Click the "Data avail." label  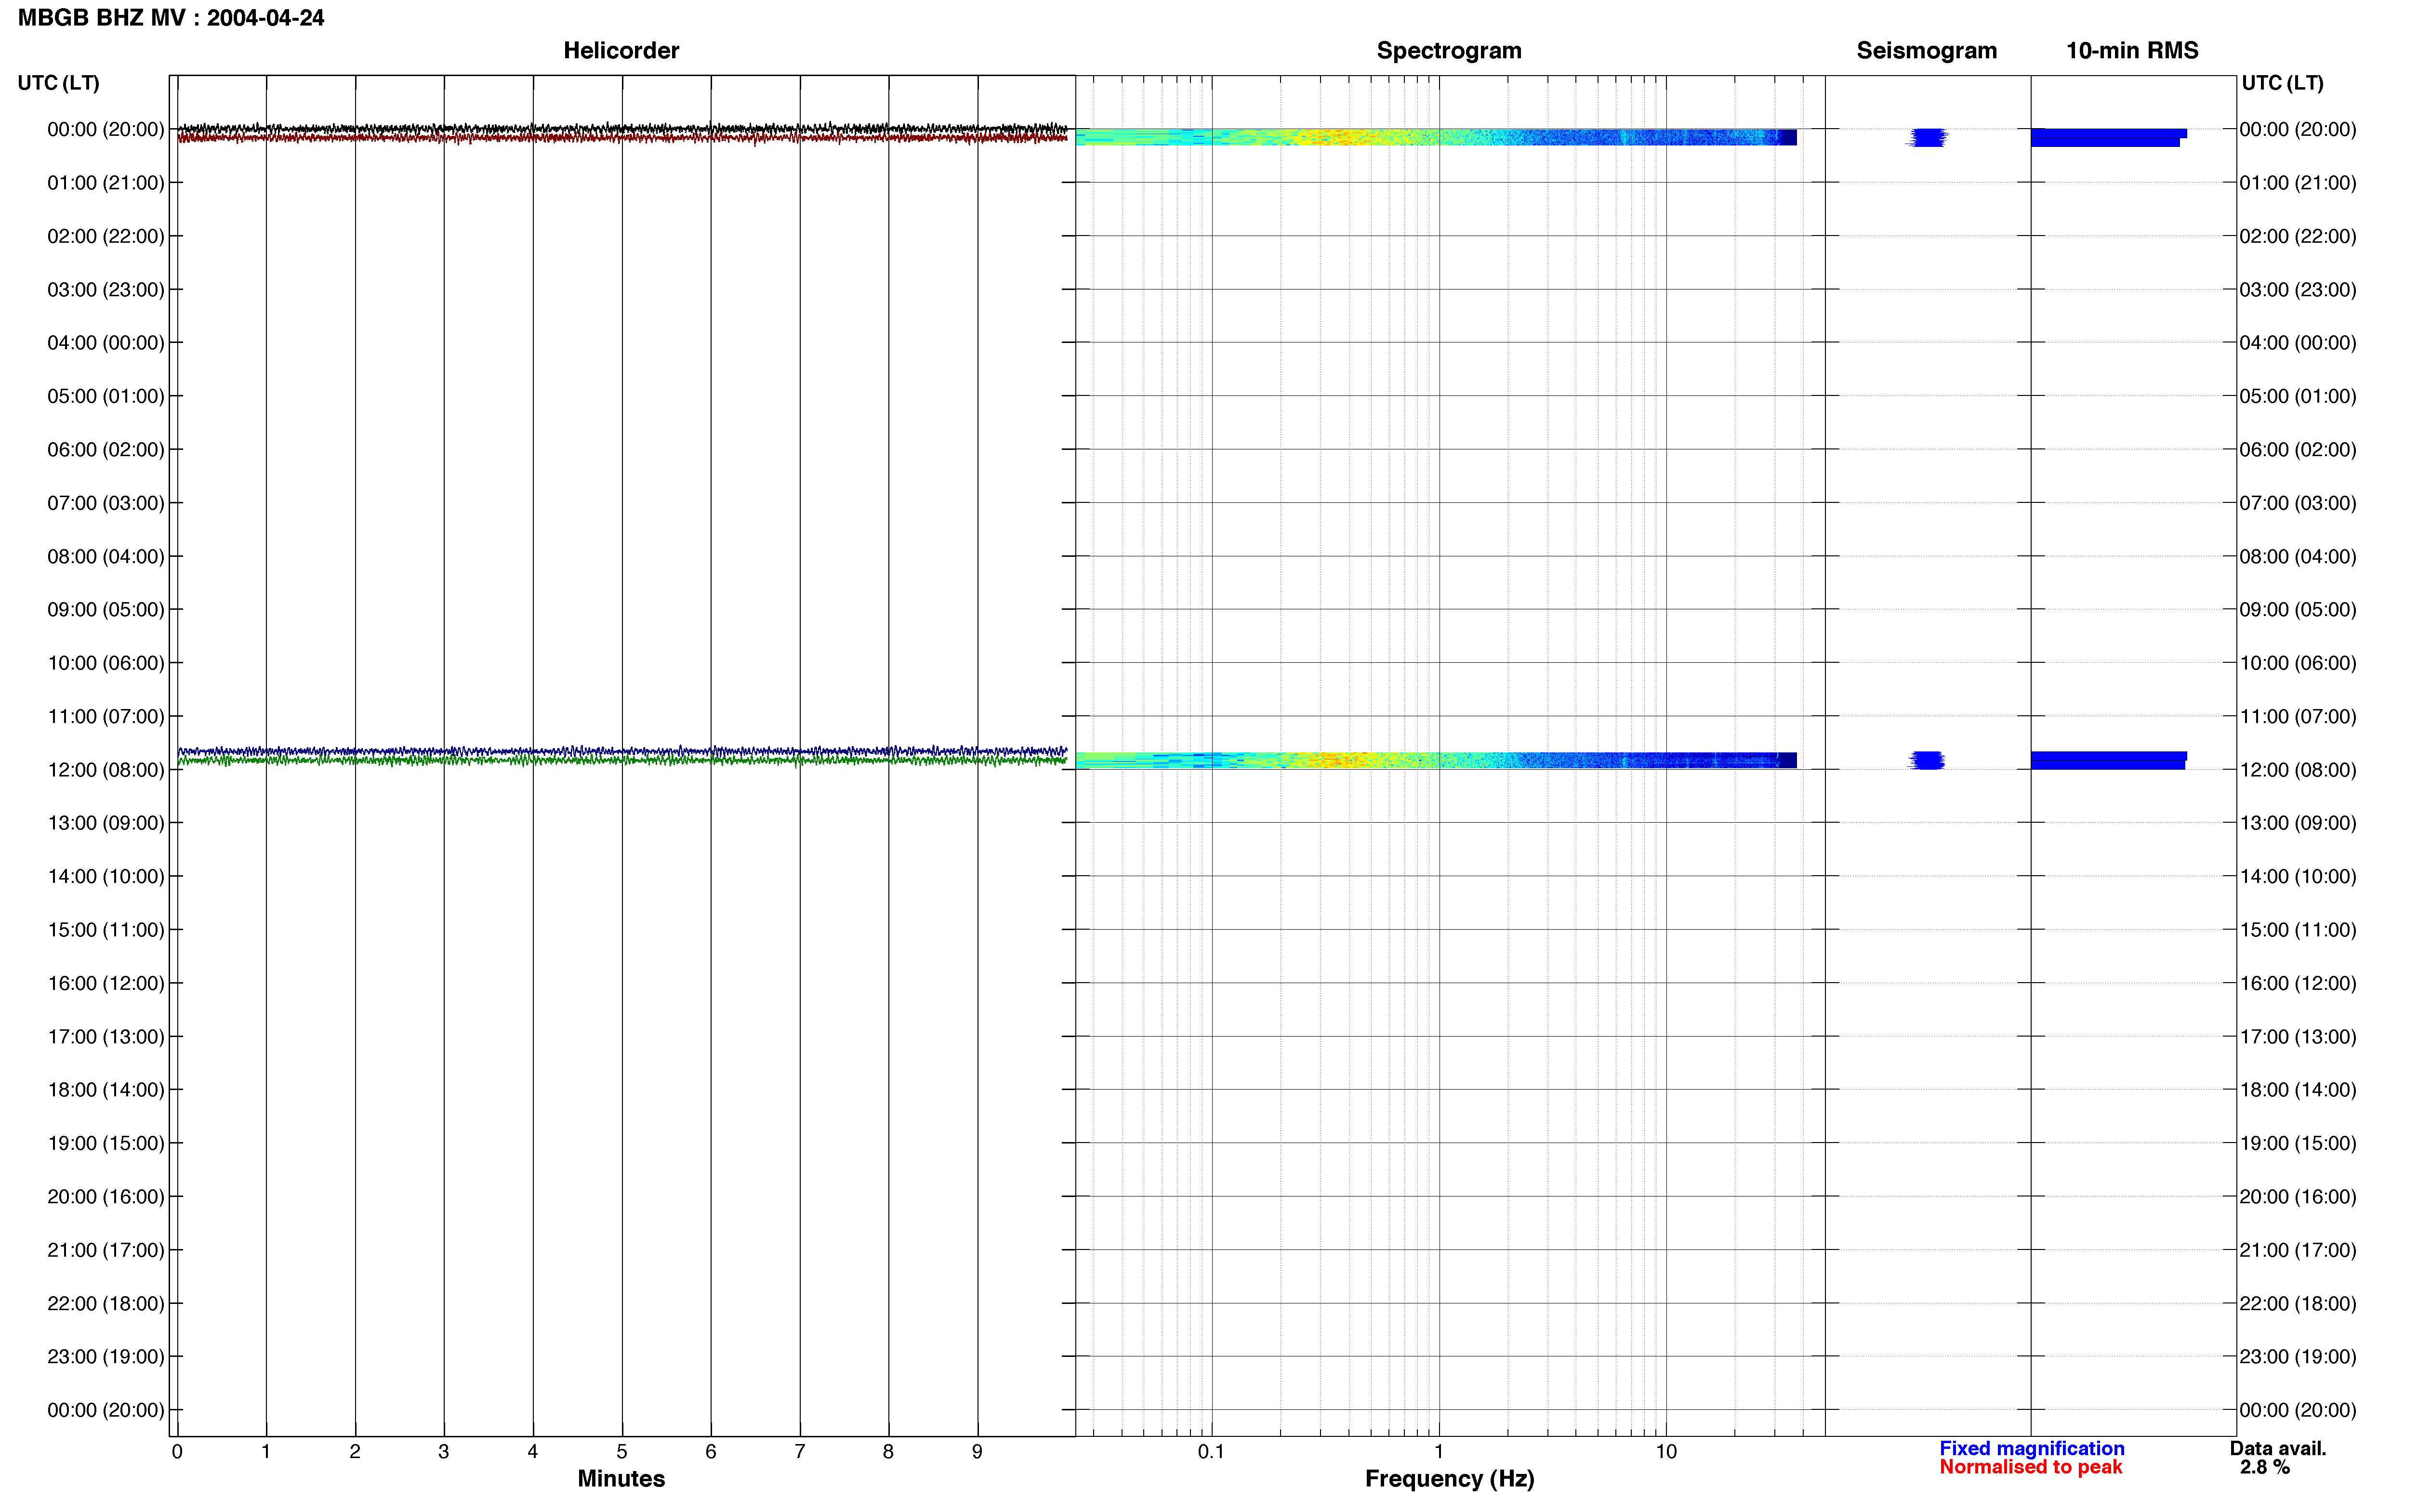(2278, 1448)
